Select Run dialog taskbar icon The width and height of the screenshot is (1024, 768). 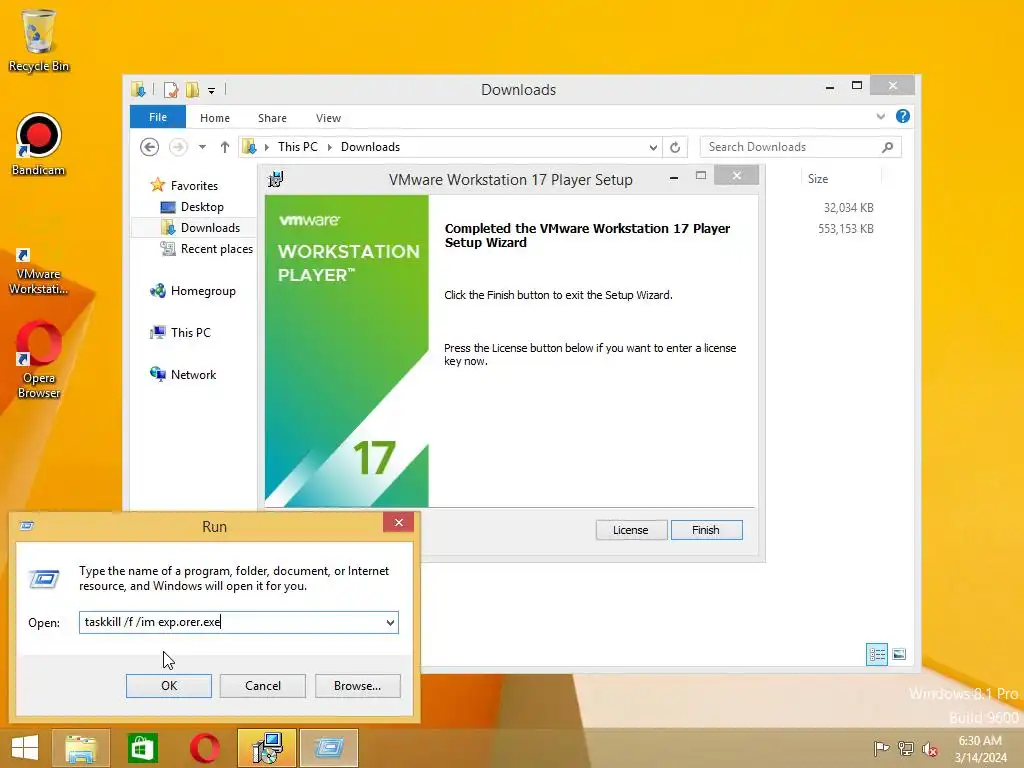(328, 748)
